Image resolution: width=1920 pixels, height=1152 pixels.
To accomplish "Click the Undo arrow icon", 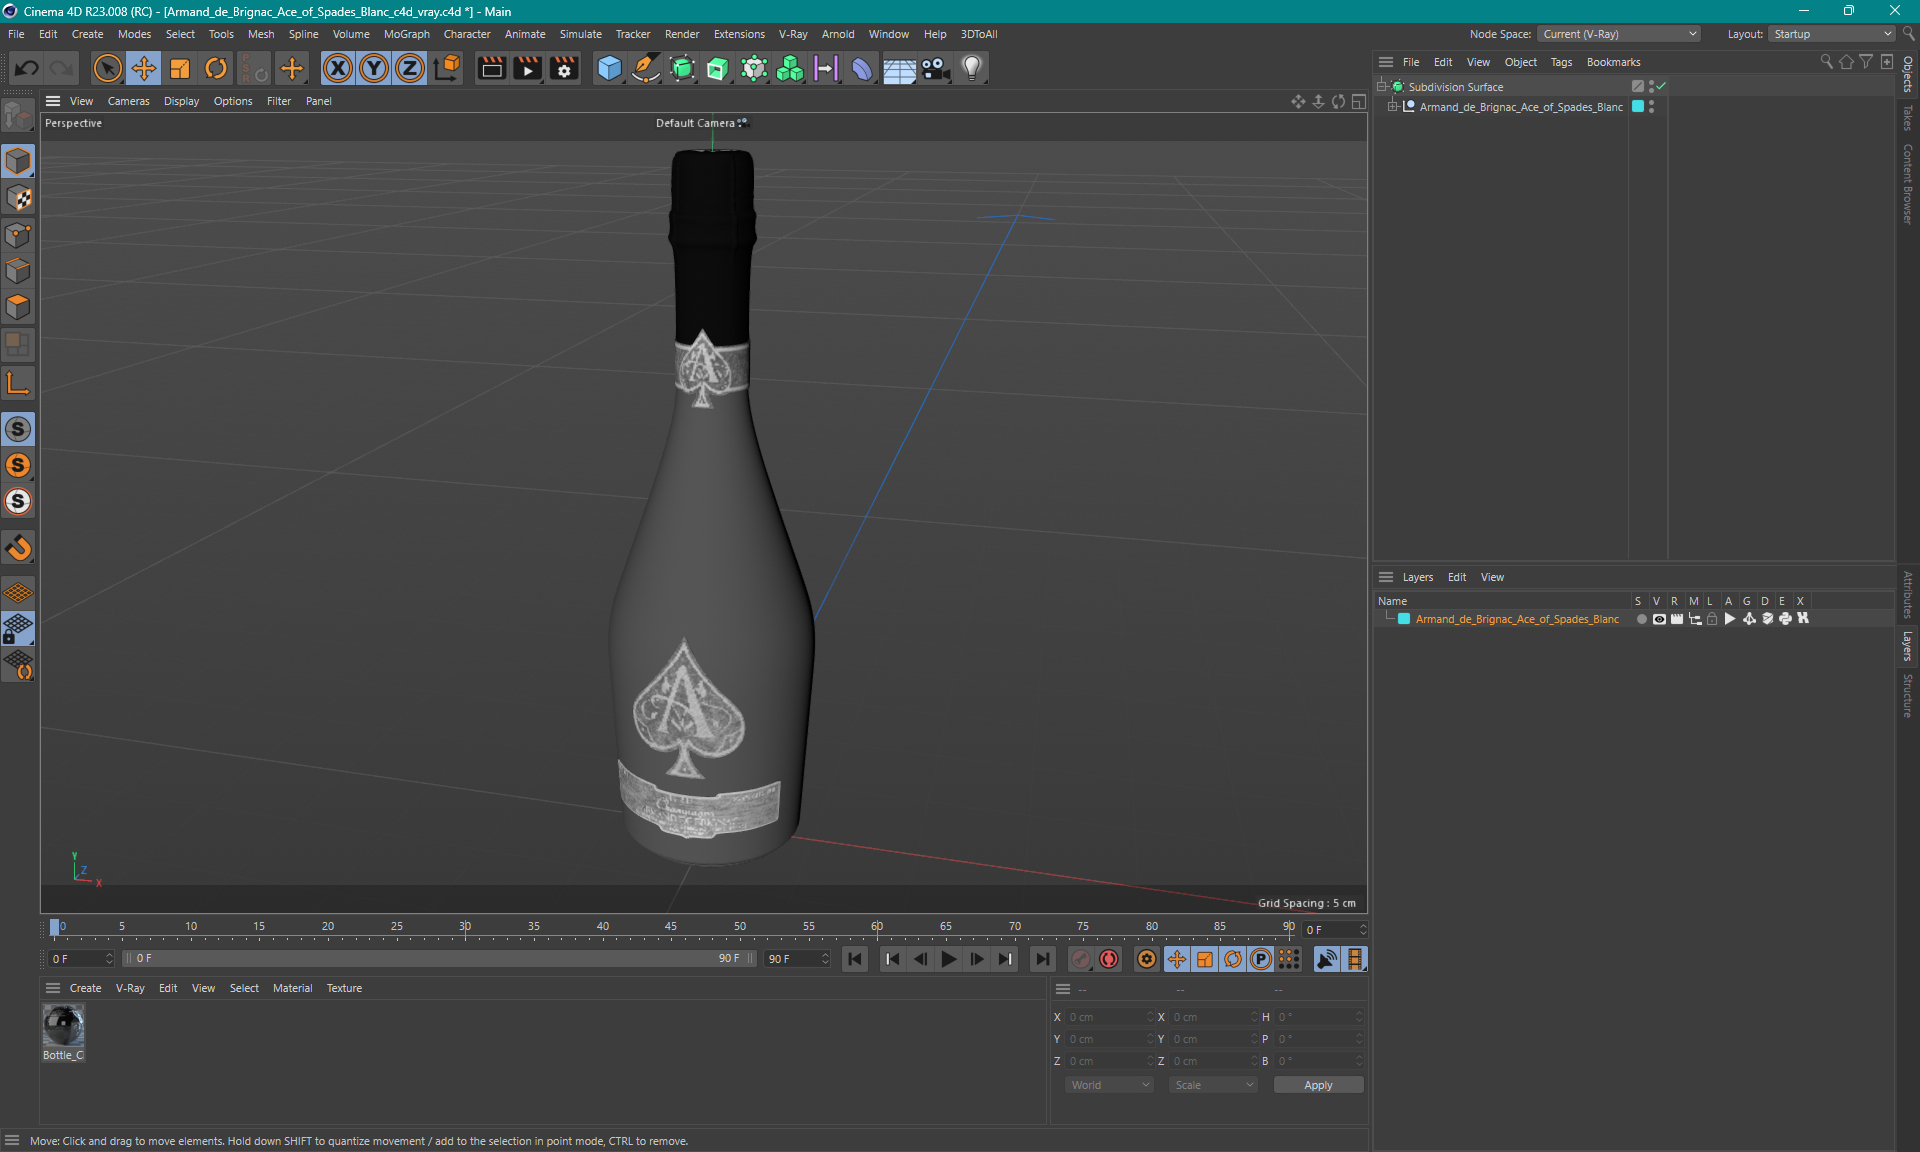I will tap(27, 68).
